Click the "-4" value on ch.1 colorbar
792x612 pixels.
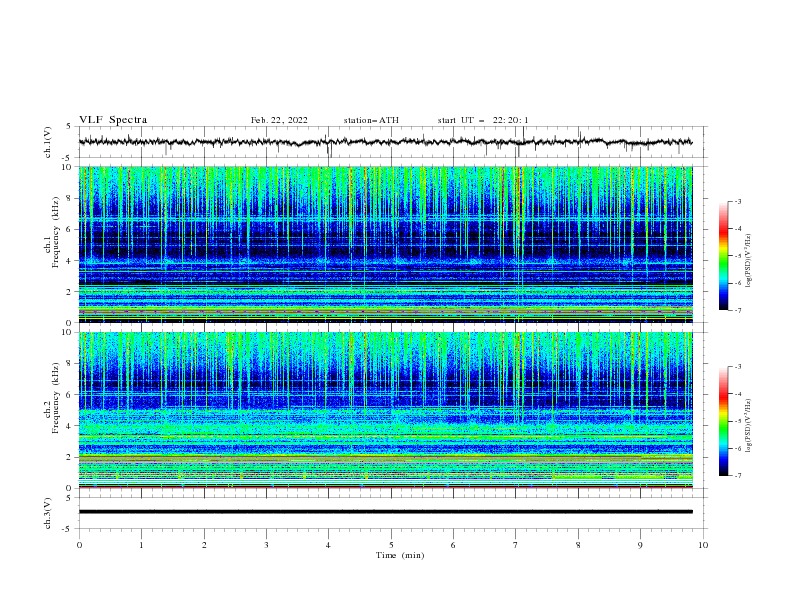point(738,229)
